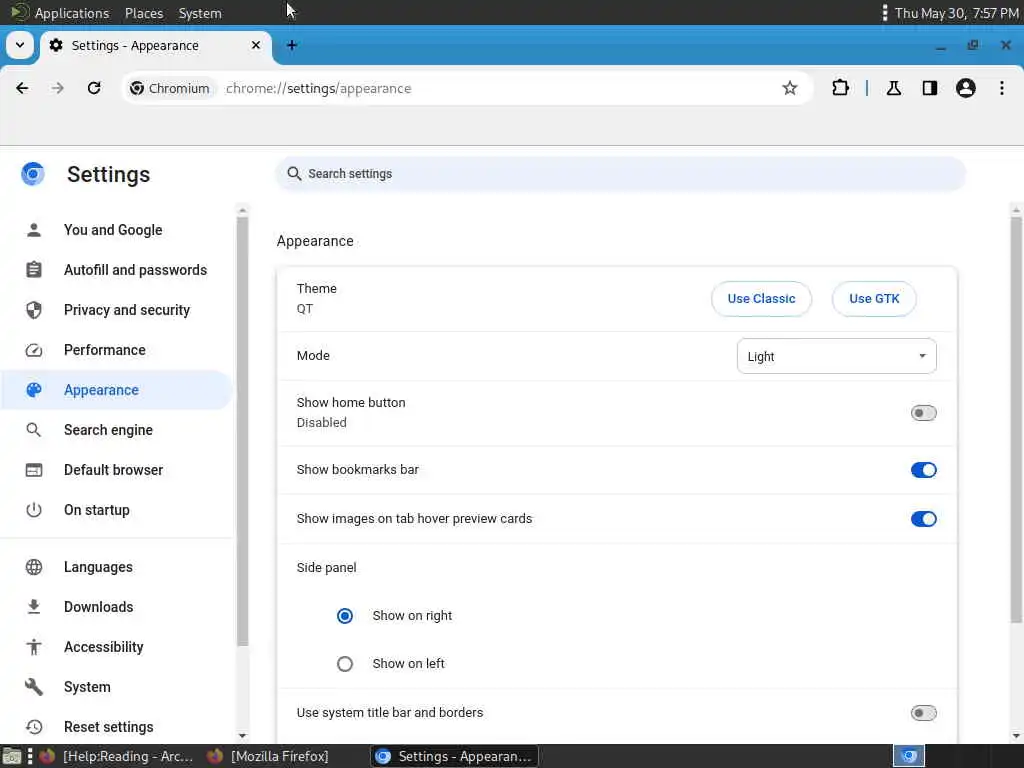Switch to Help:Reading taskbar window
The image size is (1024, 768).
click(x=116, y=756)
